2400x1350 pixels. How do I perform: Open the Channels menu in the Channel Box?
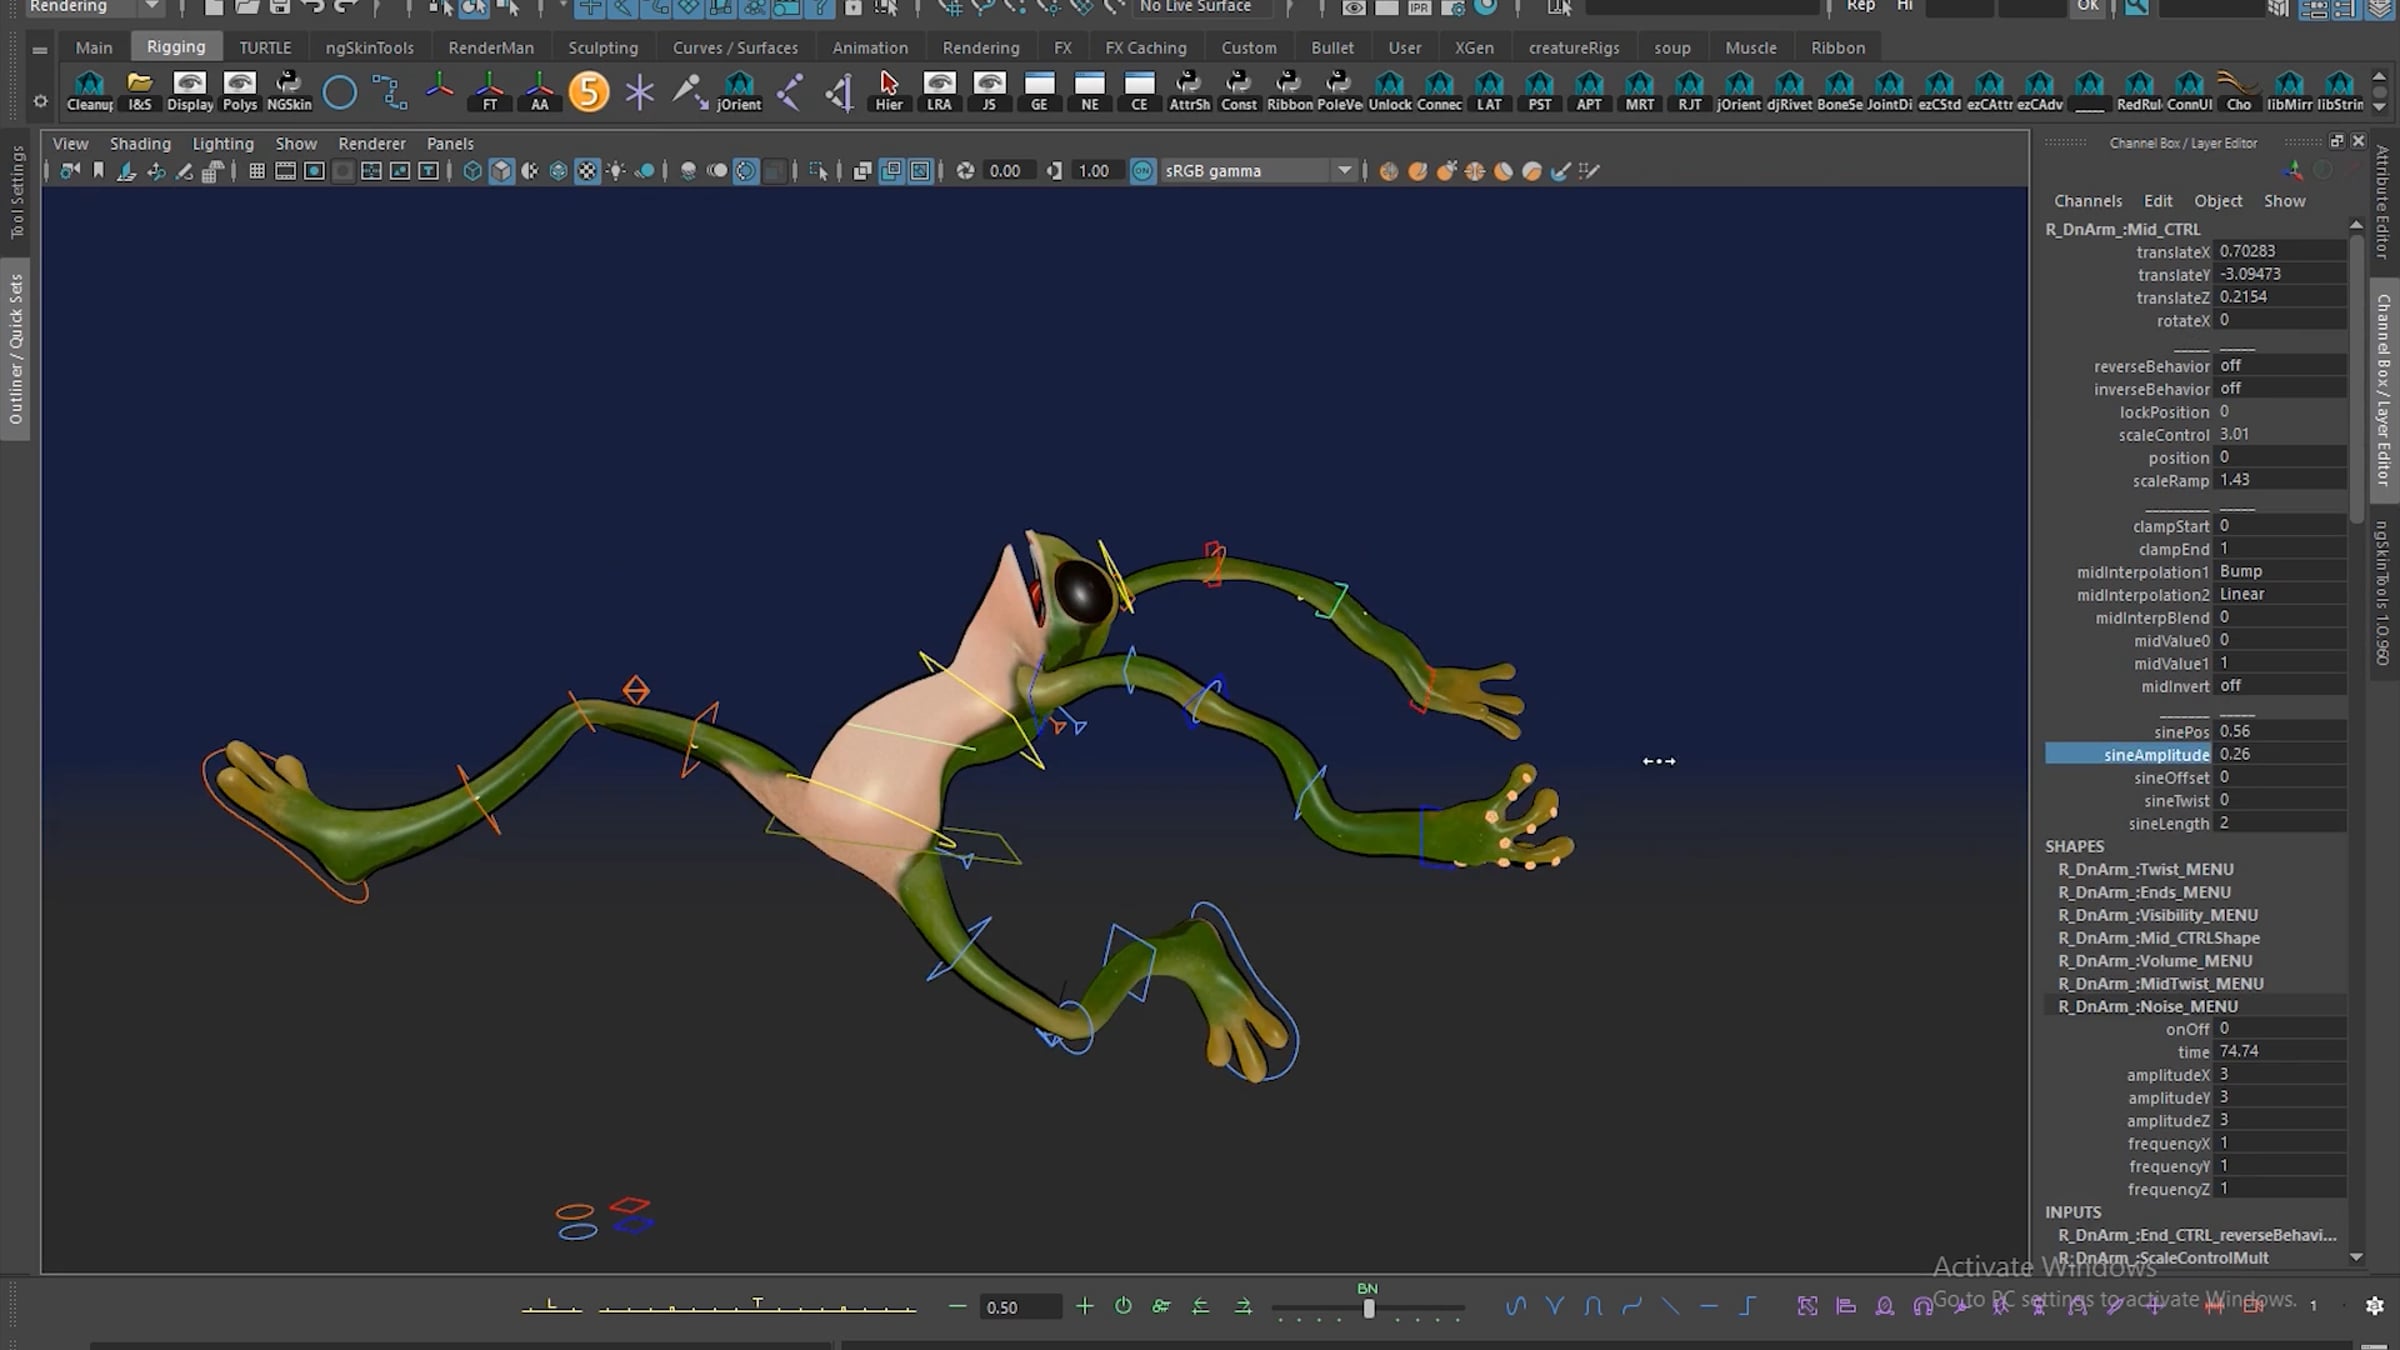pyautogui.click(x=2088, y=200)
